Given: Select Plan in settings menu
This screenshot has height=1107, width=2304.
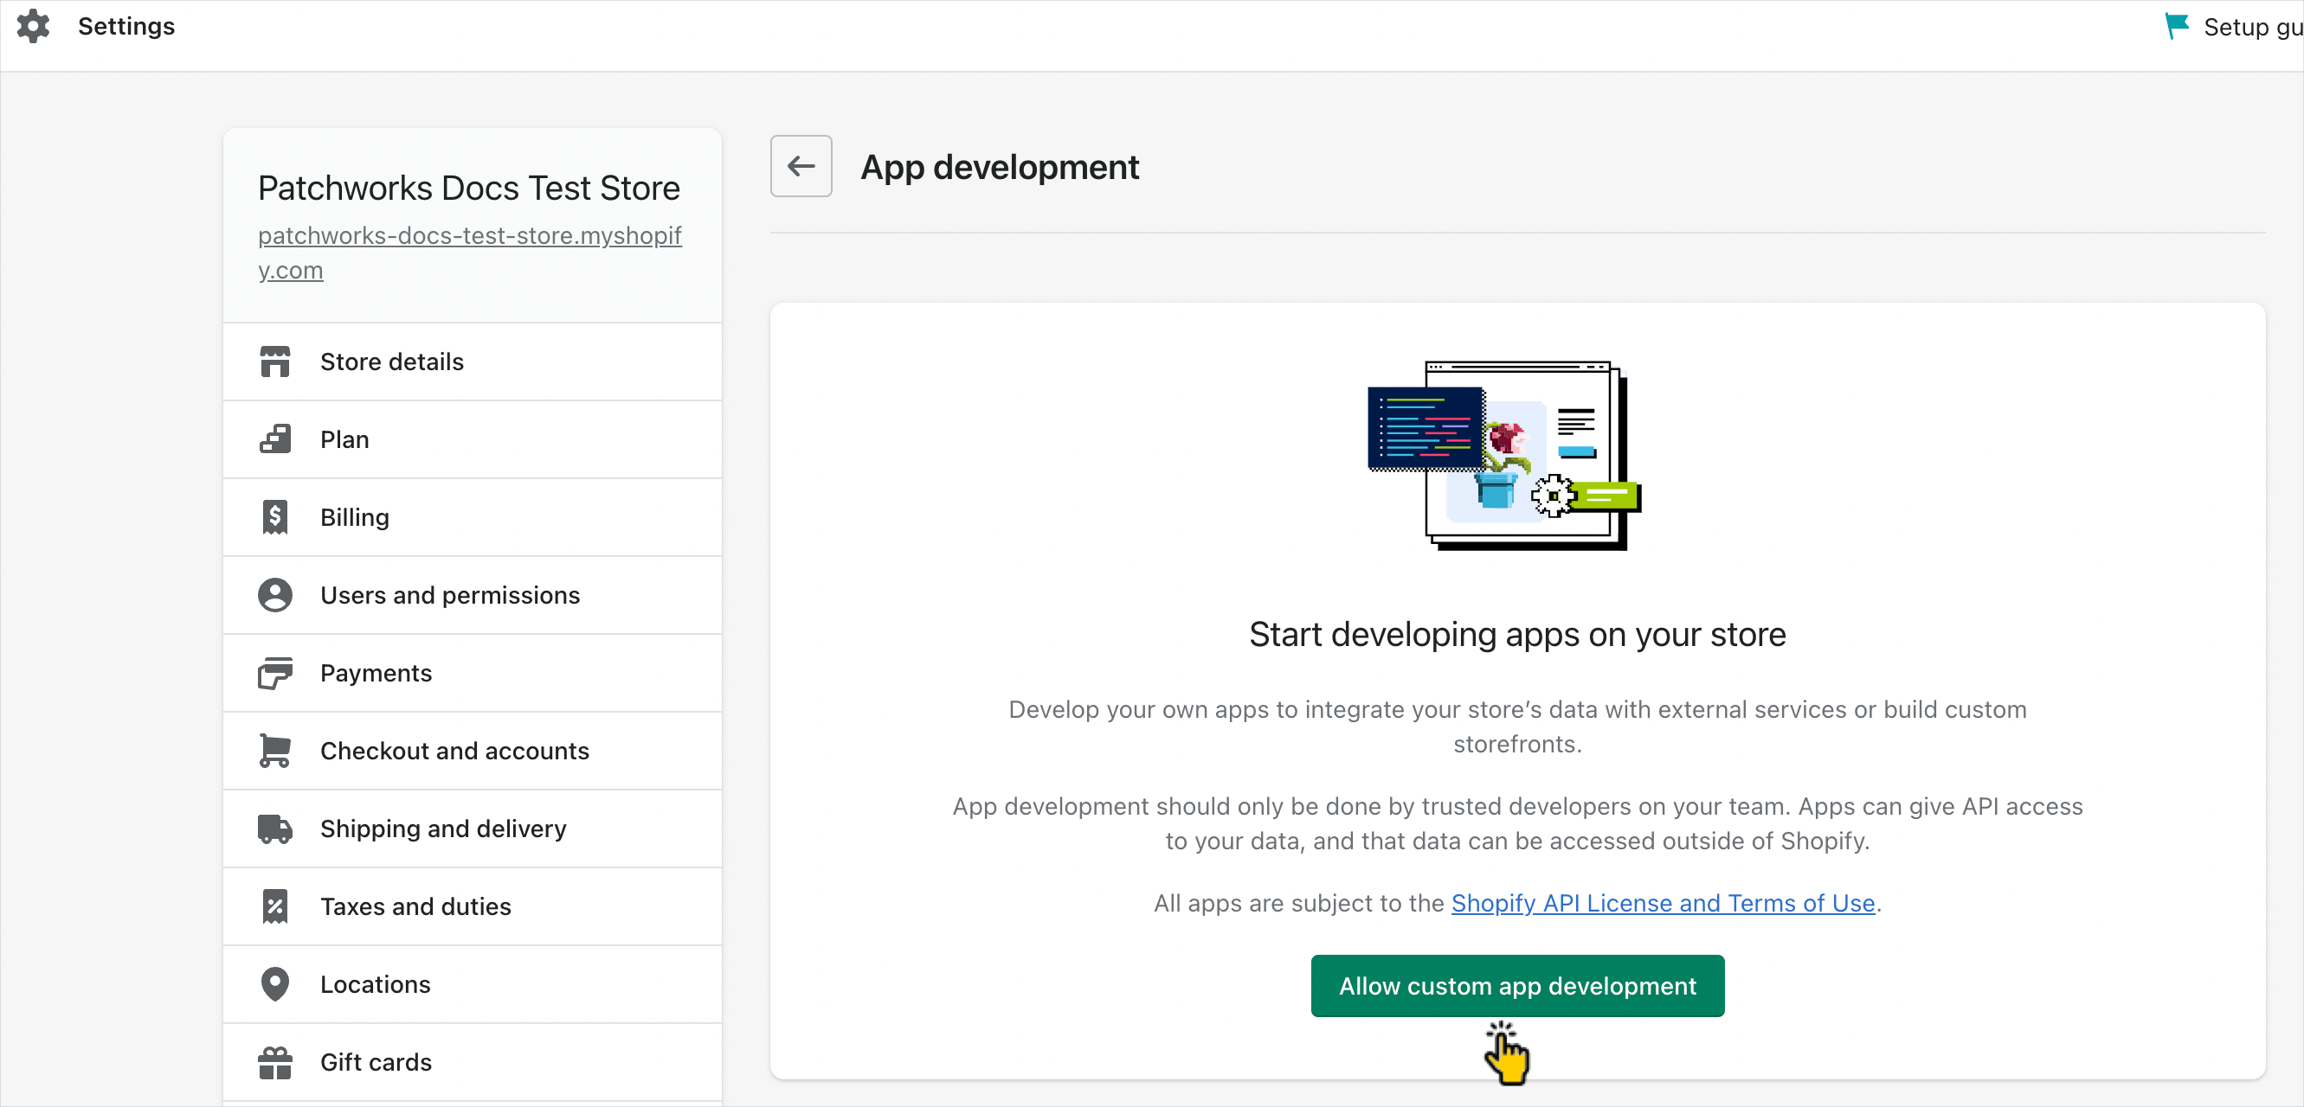Looking at the screenshot, I should (345, 440).
